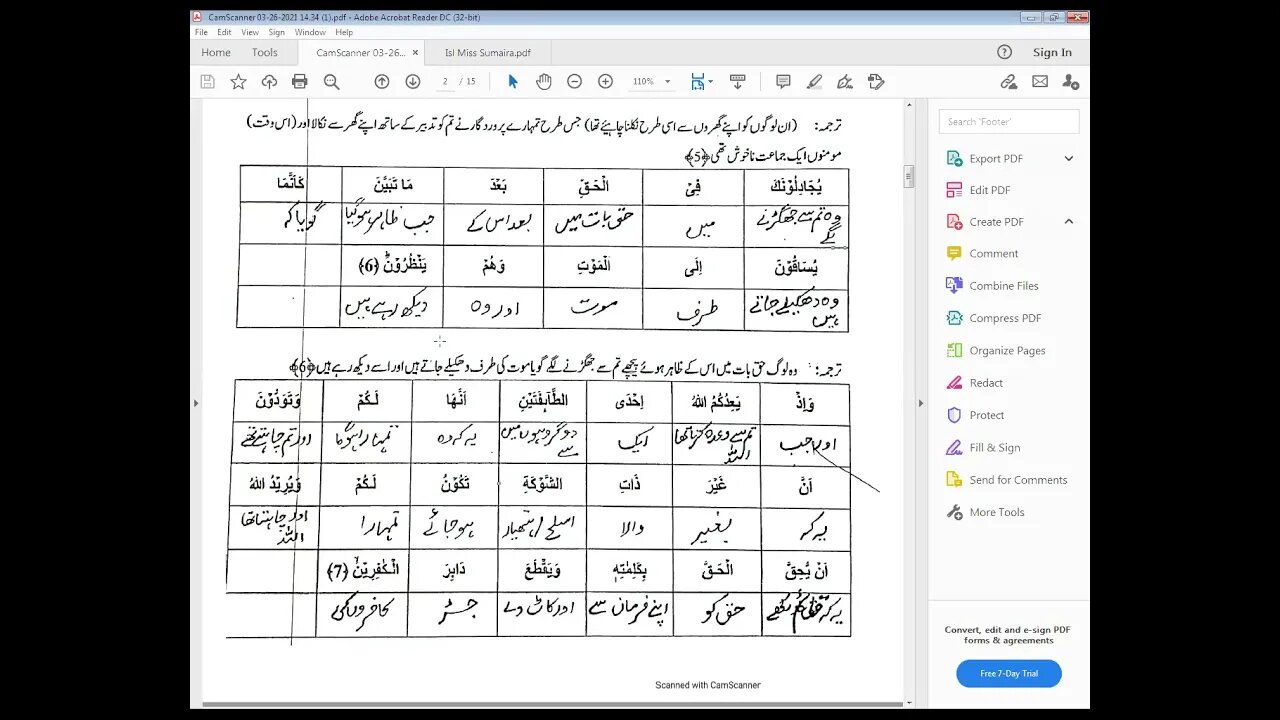Open the Protect tool
Screen dimensions: 1280x720
pos(987,415)
